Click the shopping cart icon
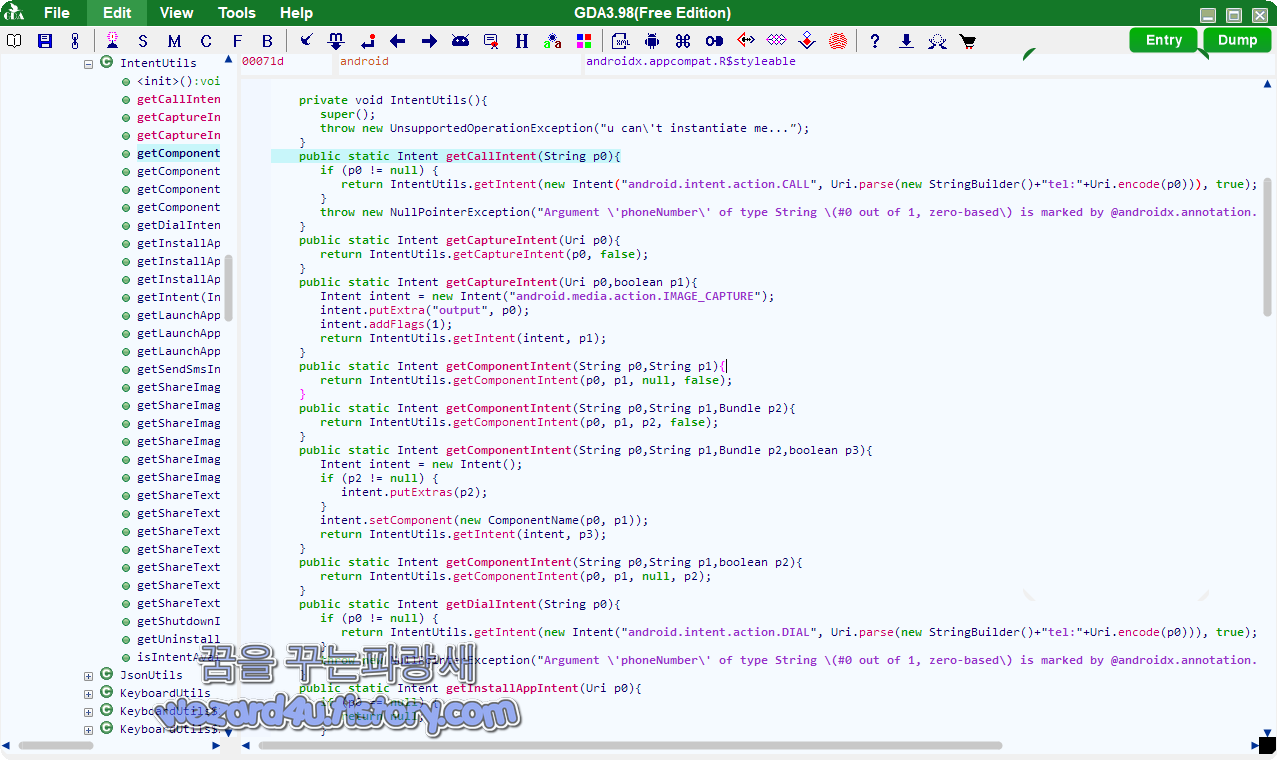This screenshot has width=1277, height=760. click(x=968, y=41)
